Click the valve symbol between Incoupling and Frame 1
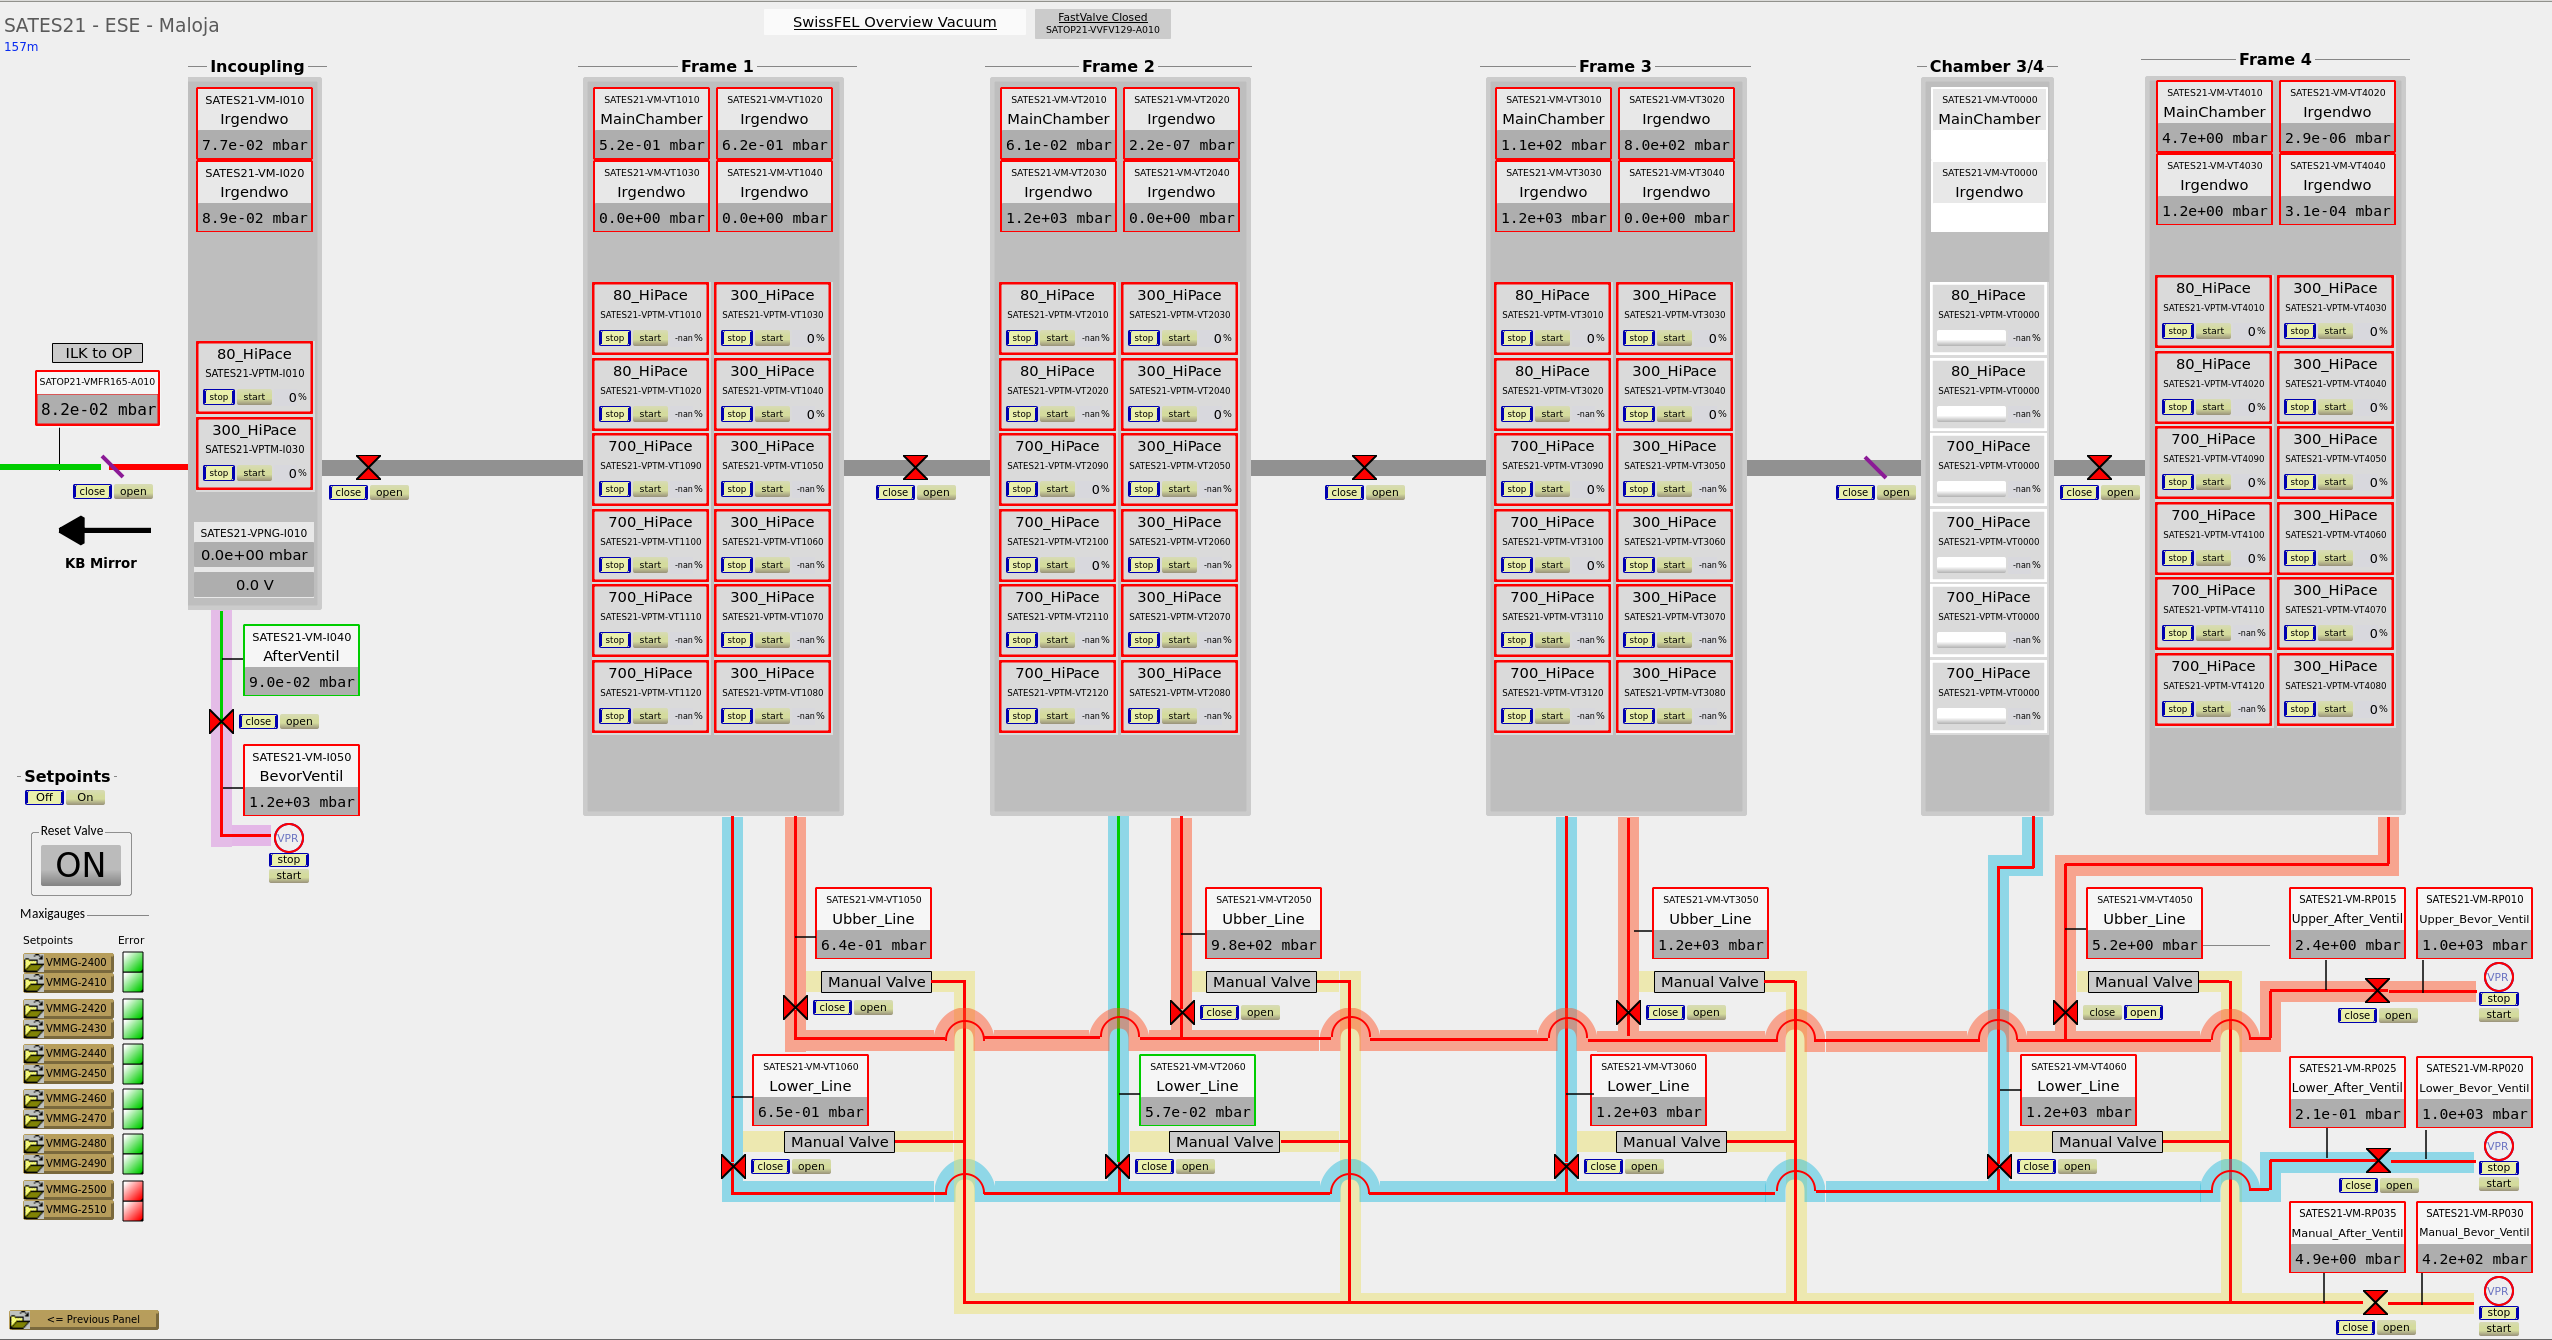The height and width of the screenshot is (1340, 2552). tap(368, 467)
